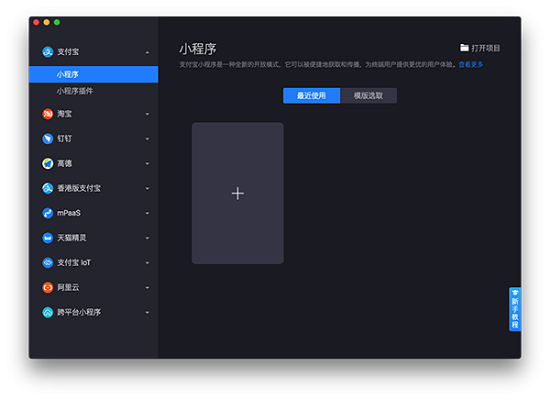The width and height of the screenshot is (550, 400).
Task: Expand the 香港版支付宝 section arrow
Action: 147,188
